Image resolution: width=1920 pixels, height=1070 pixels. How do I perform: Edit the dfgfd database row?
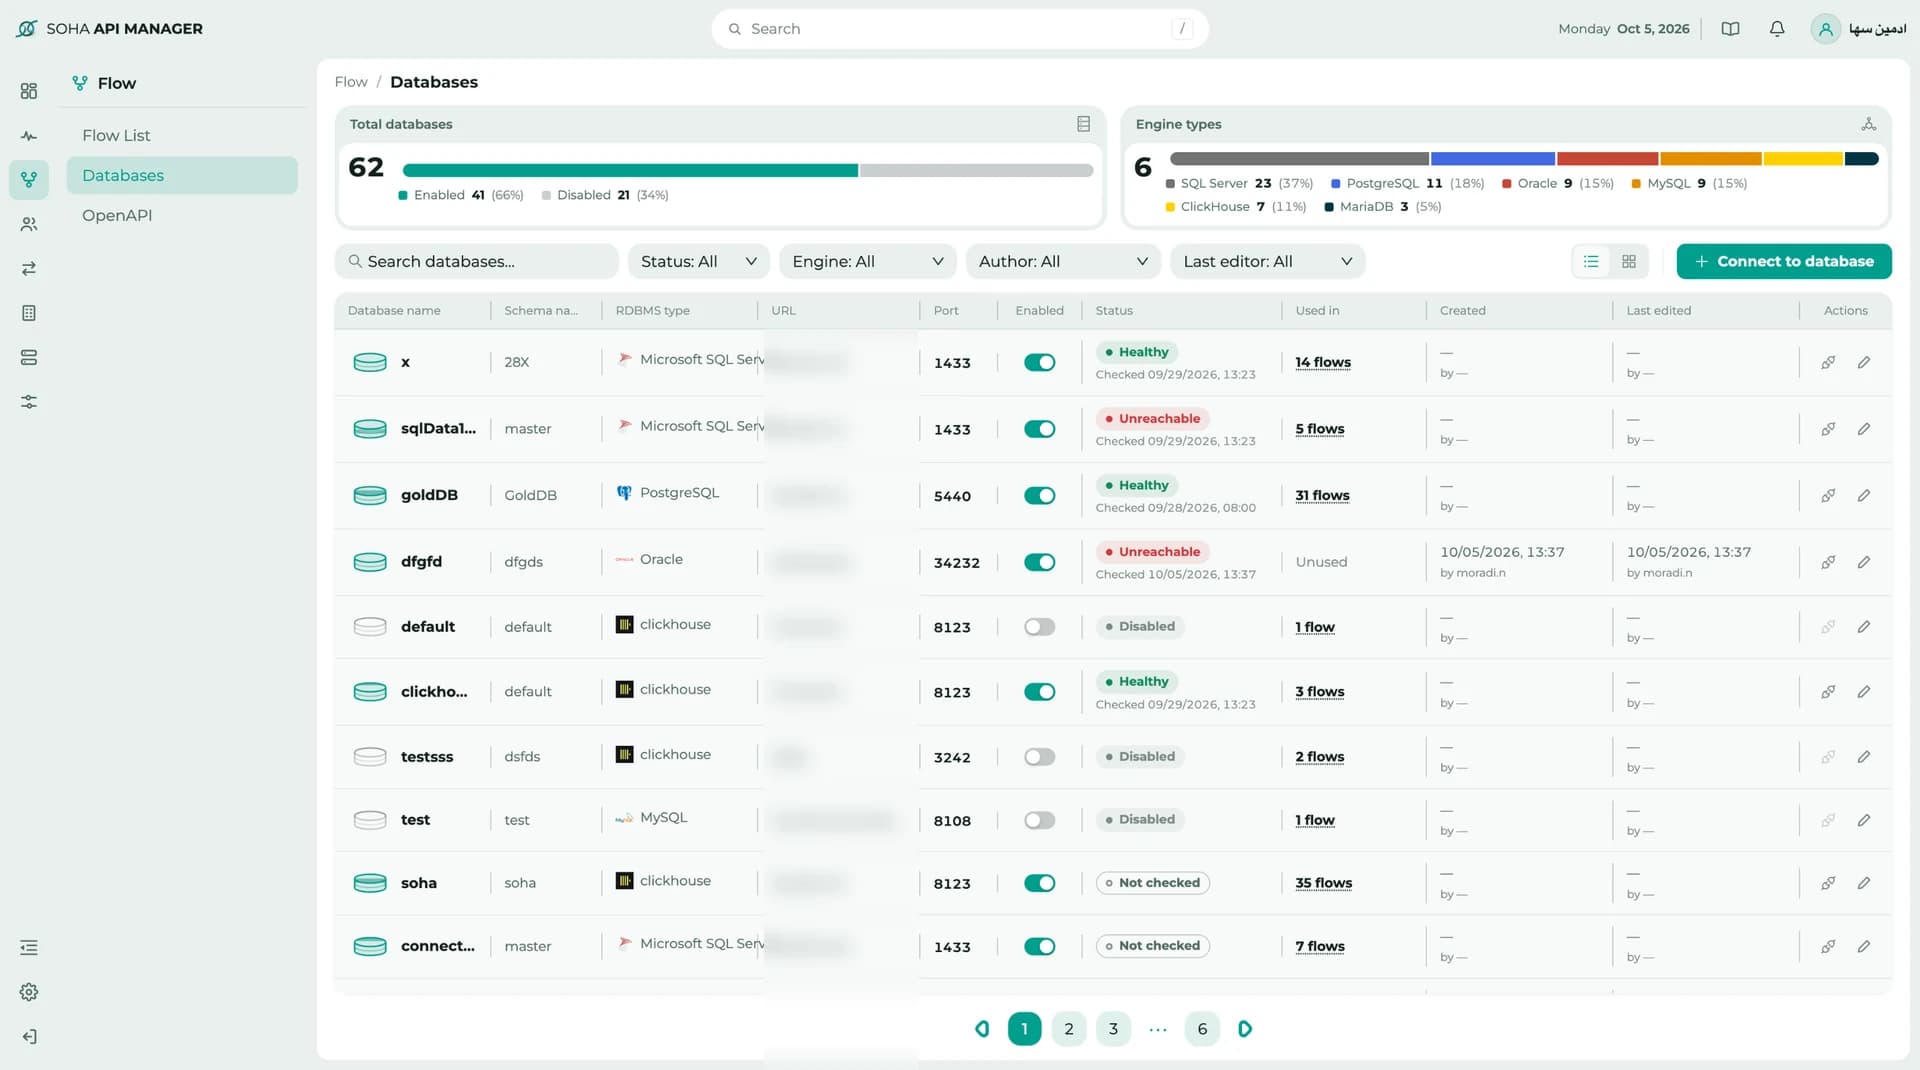point(1864,563)
